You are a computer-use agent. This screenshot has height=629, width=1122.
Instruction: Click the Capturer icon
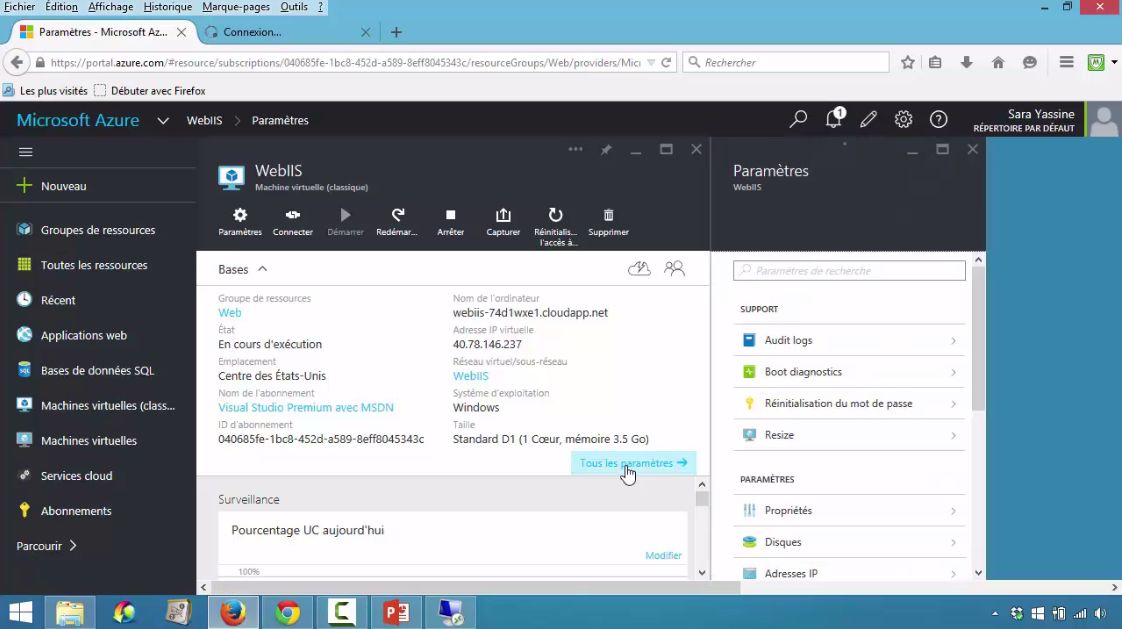click(x=502, y=220)
